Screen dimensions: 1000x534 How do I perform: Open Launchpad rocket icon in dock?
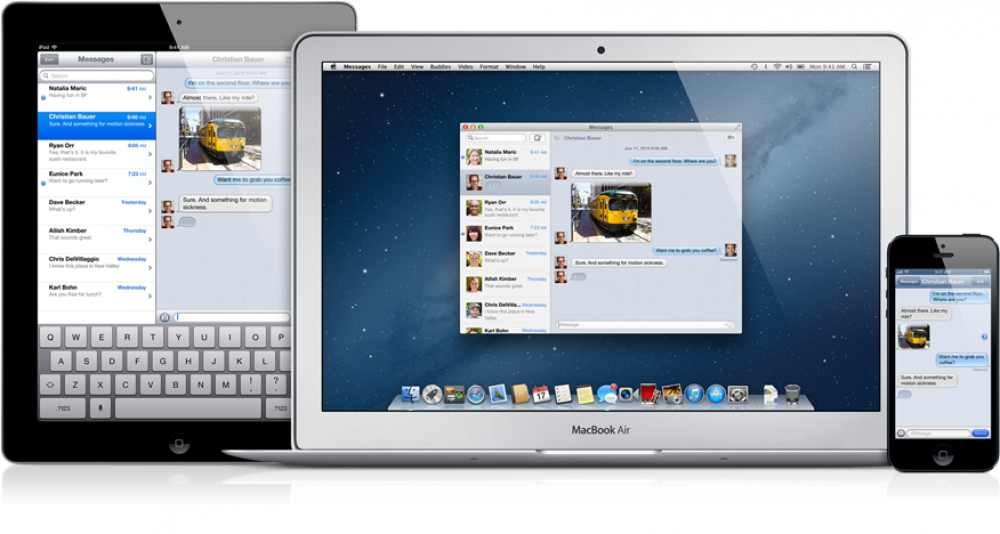432,394
